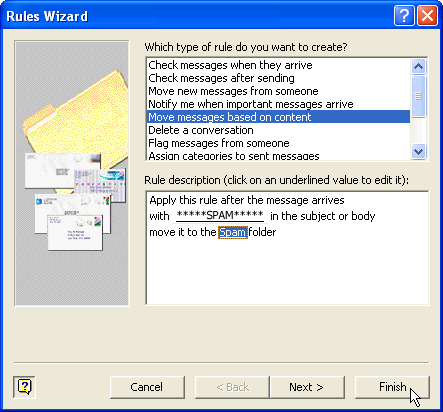Click the rule list scrollbar thumb
This screenshot has height=412, width=443.
418,96
